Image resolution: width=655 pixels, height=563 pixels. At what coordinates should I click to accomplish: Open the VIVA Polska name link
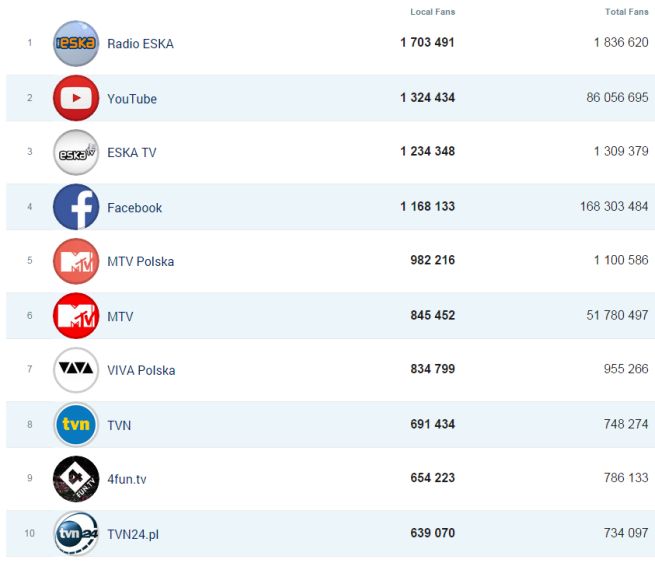[x=141, y=371]
